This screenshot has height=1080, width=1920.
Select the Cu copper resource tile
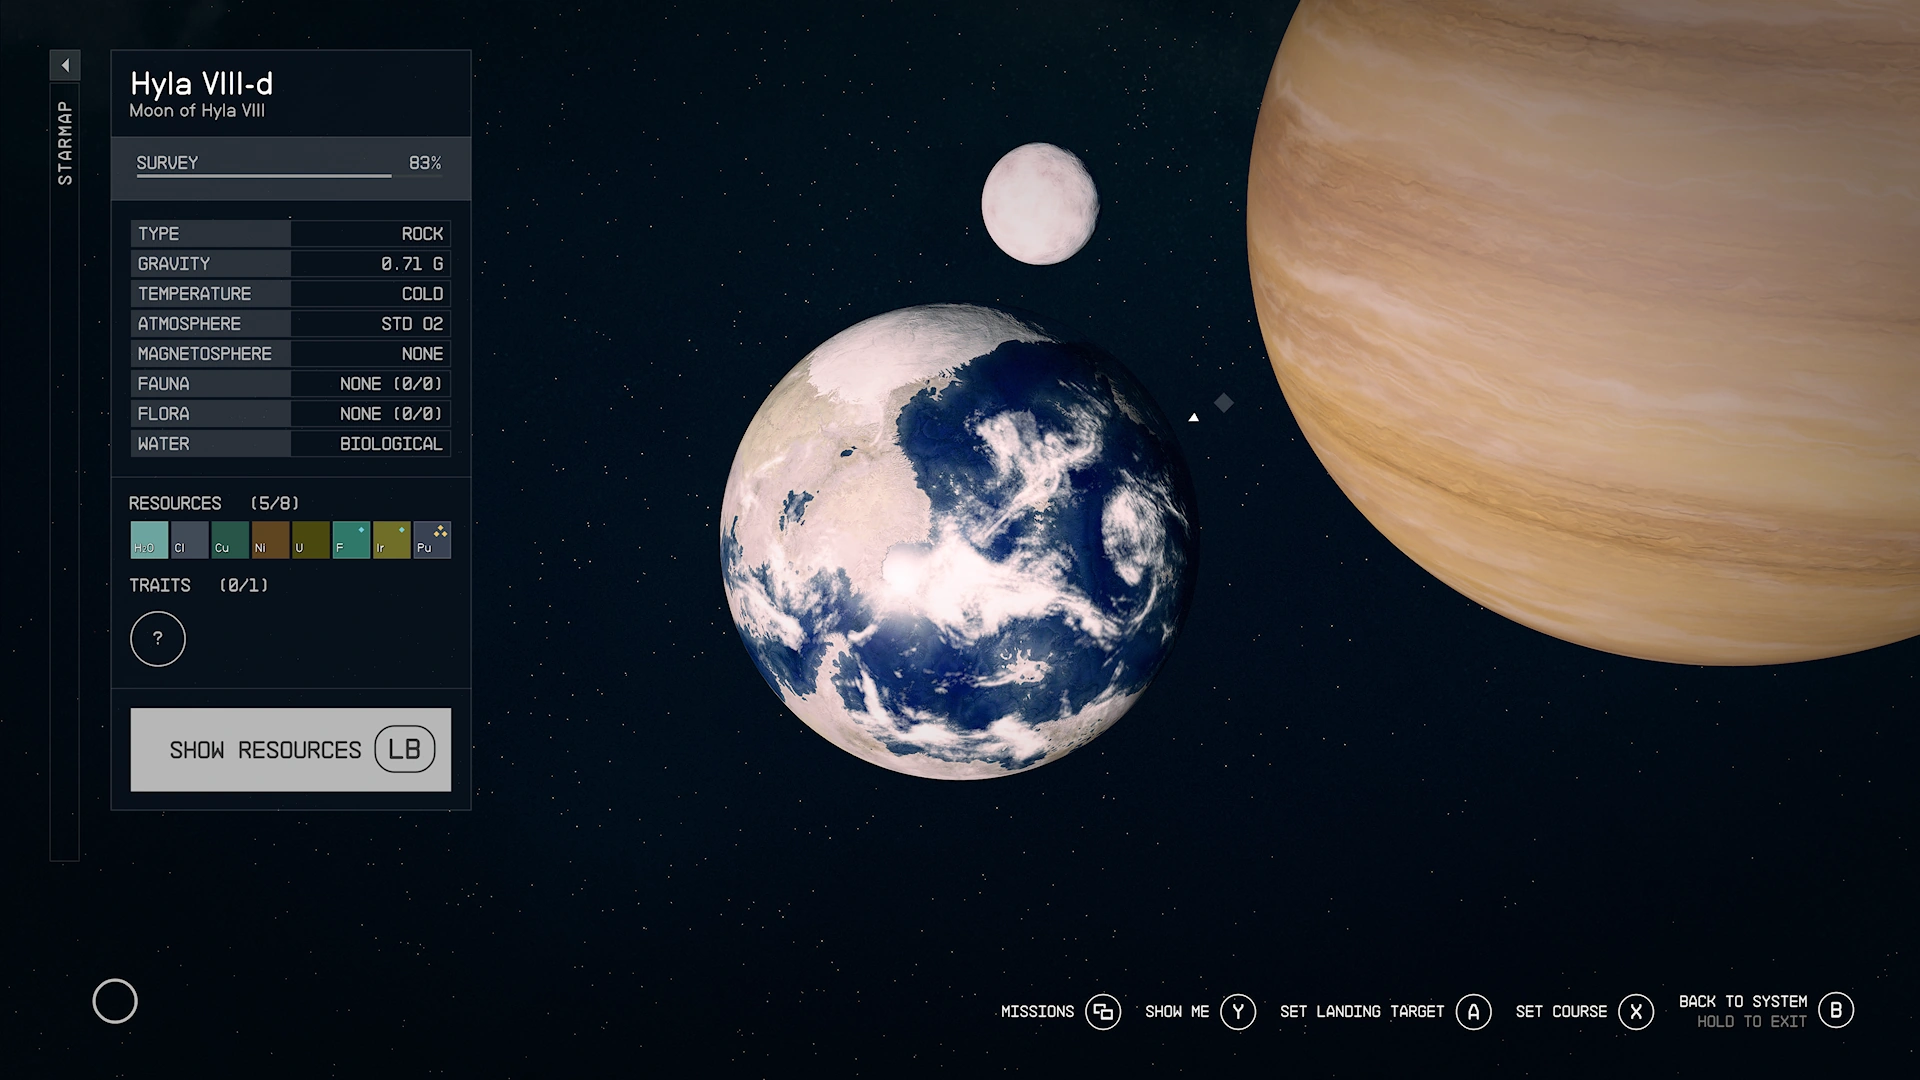(x=230, y=540)
